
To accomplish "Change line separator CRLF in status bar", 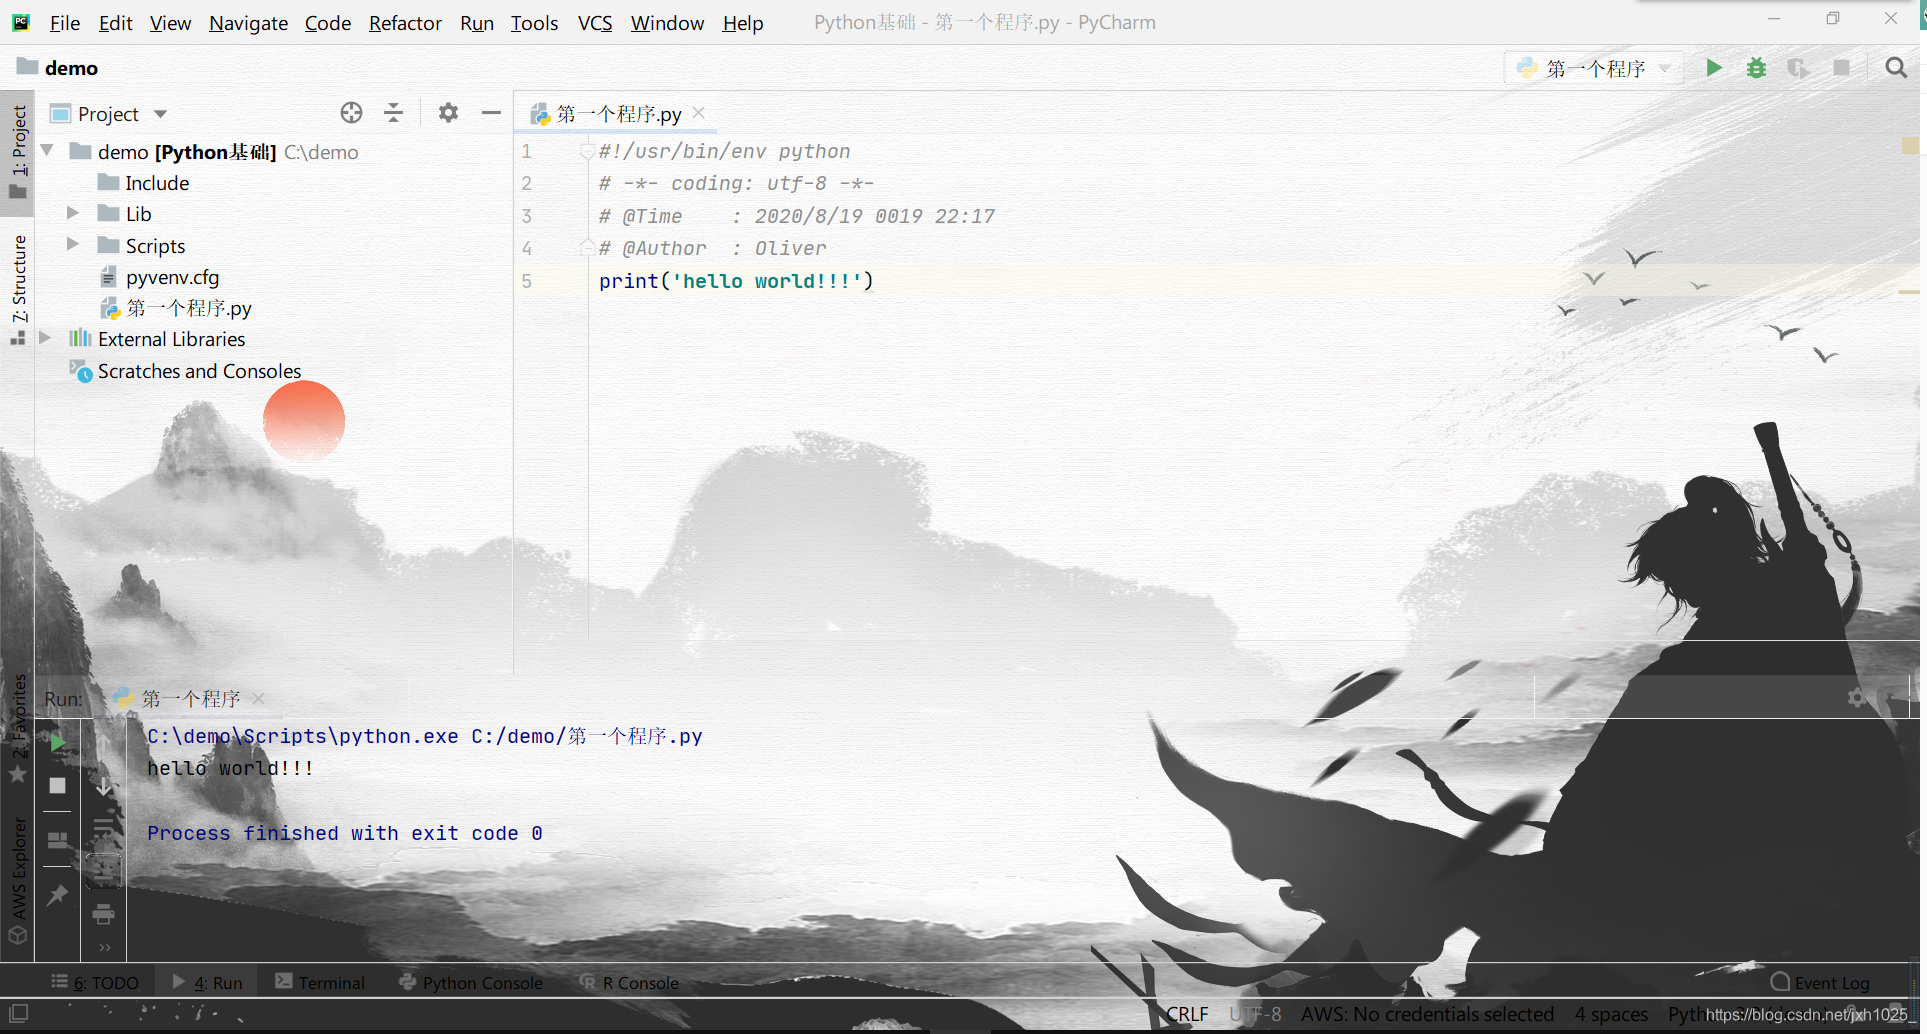I will click(1187, 1014).
